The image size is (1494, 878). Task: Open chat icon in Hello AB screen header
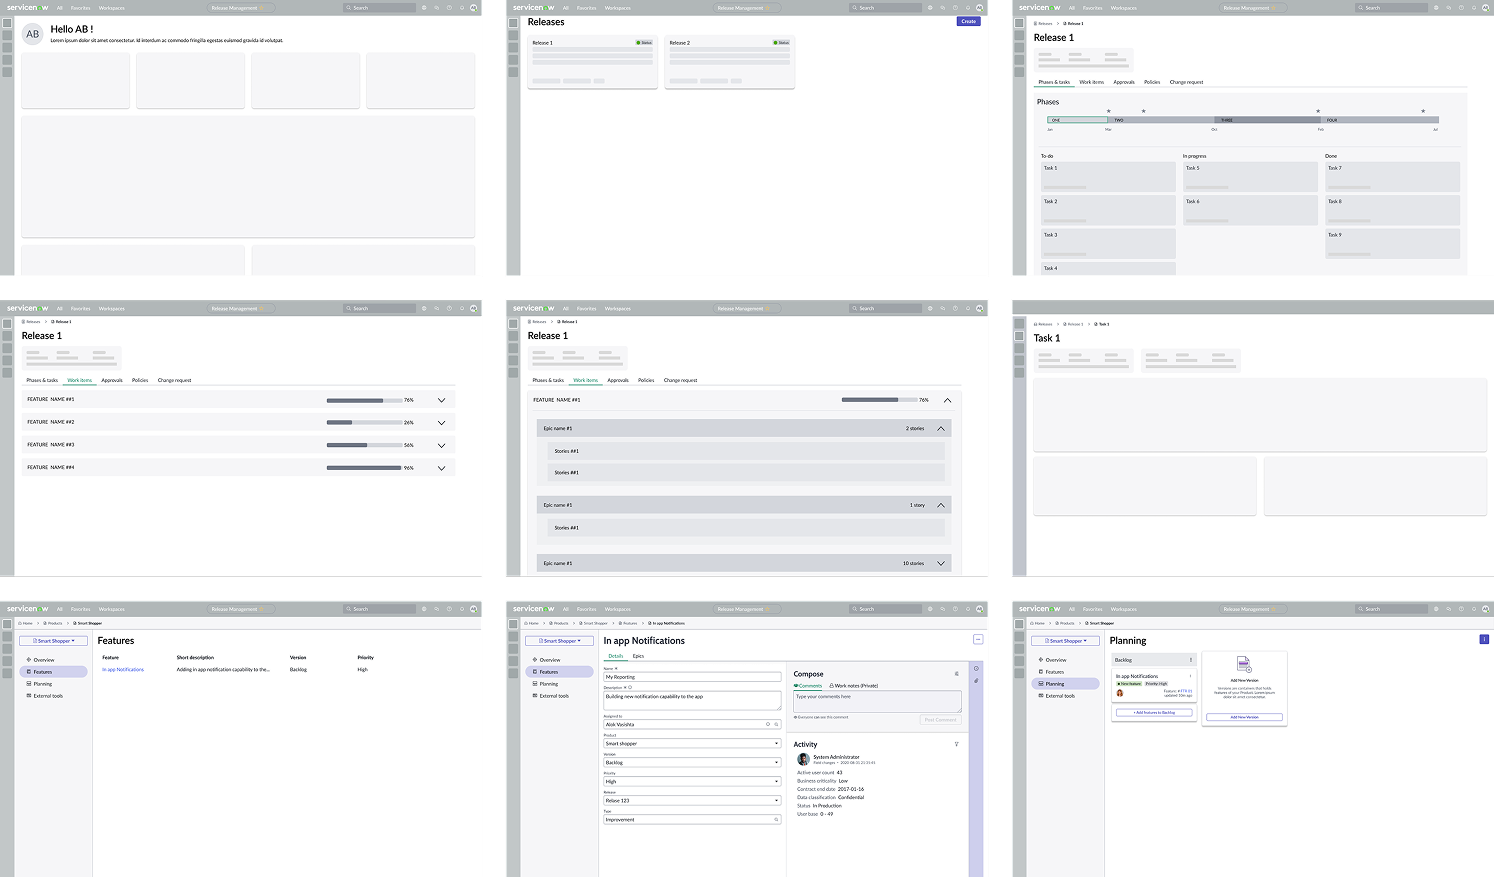pyautogui.click(x=437, y=8)
